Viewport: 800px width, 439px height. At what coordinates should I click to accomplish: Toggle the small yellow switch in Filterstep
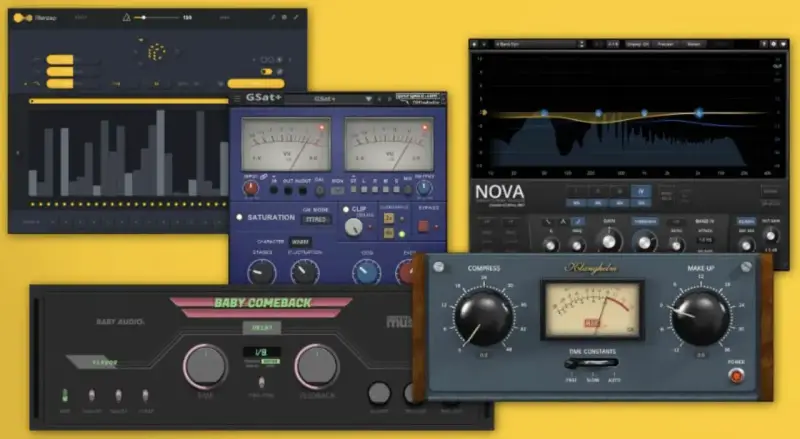(266, 71)
